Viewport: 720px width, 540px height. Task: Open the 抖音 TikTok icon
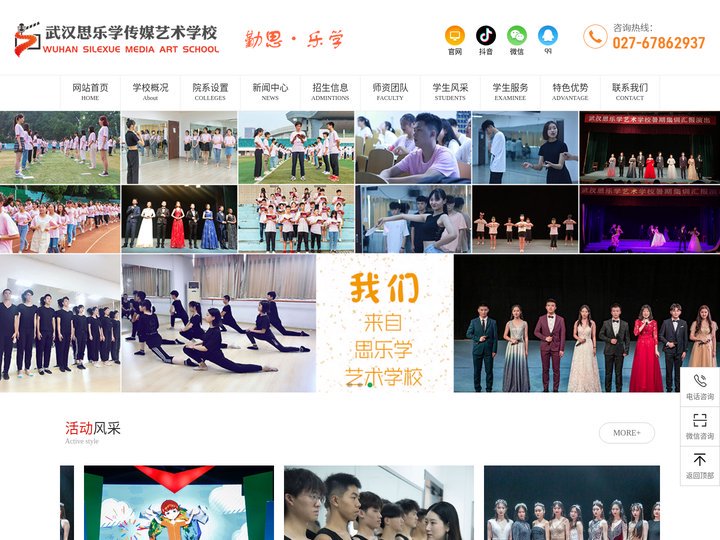(x=485, y=35)
